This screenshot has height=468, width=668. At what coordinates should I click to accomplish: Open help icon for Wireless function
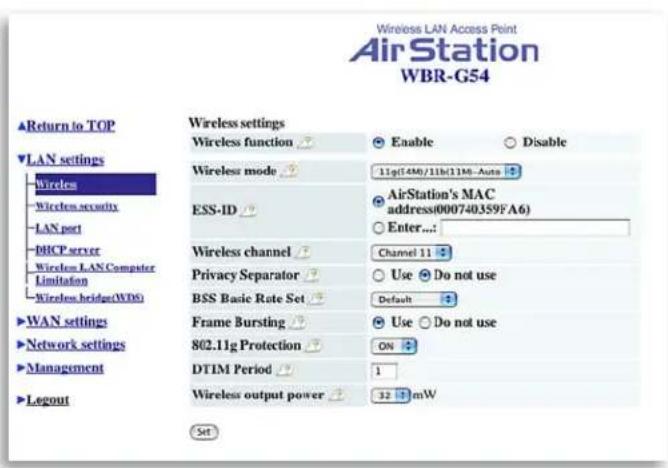coord(305,142)
